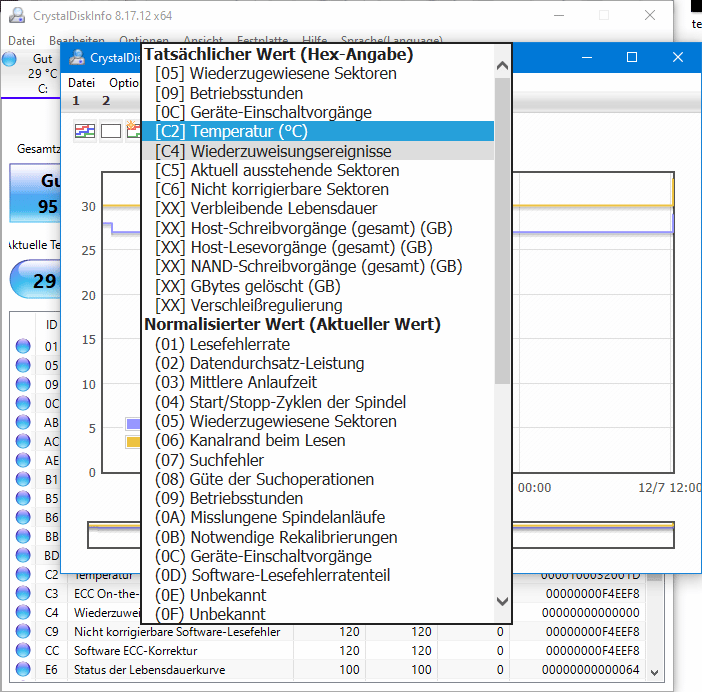Click the status circle of attribute row BD
The image size is (702, 692).
[23, 555]
